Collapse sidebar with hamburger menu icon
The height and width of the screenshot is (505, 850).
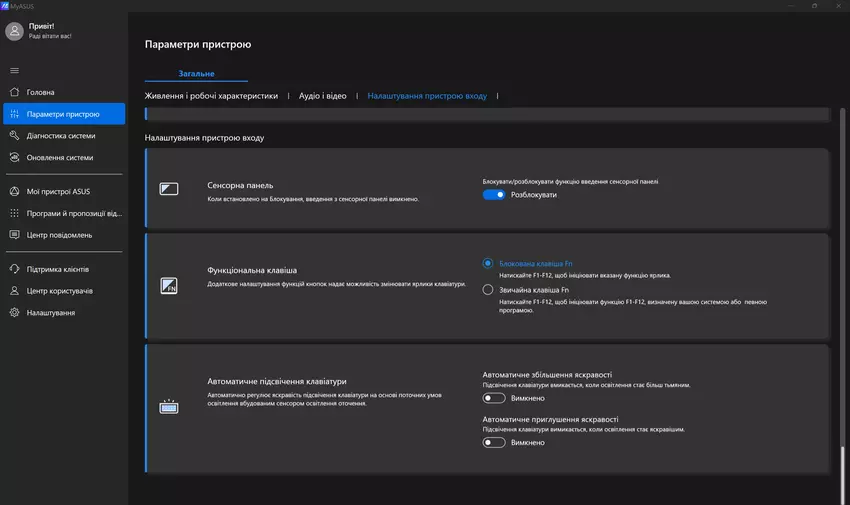[x=14, y=70]
